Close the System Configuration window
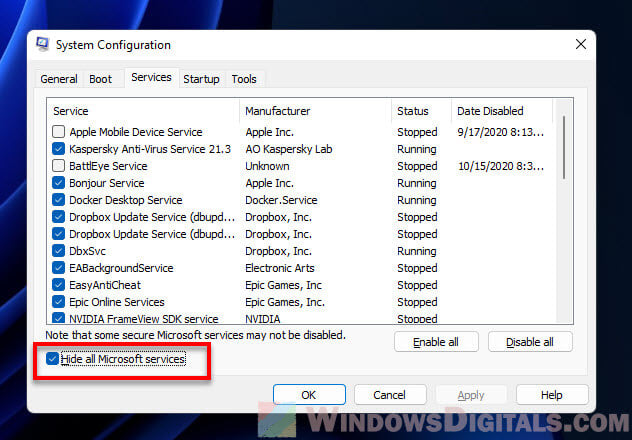The height and width of the screenshot is (440, 632). coord(580,44)
